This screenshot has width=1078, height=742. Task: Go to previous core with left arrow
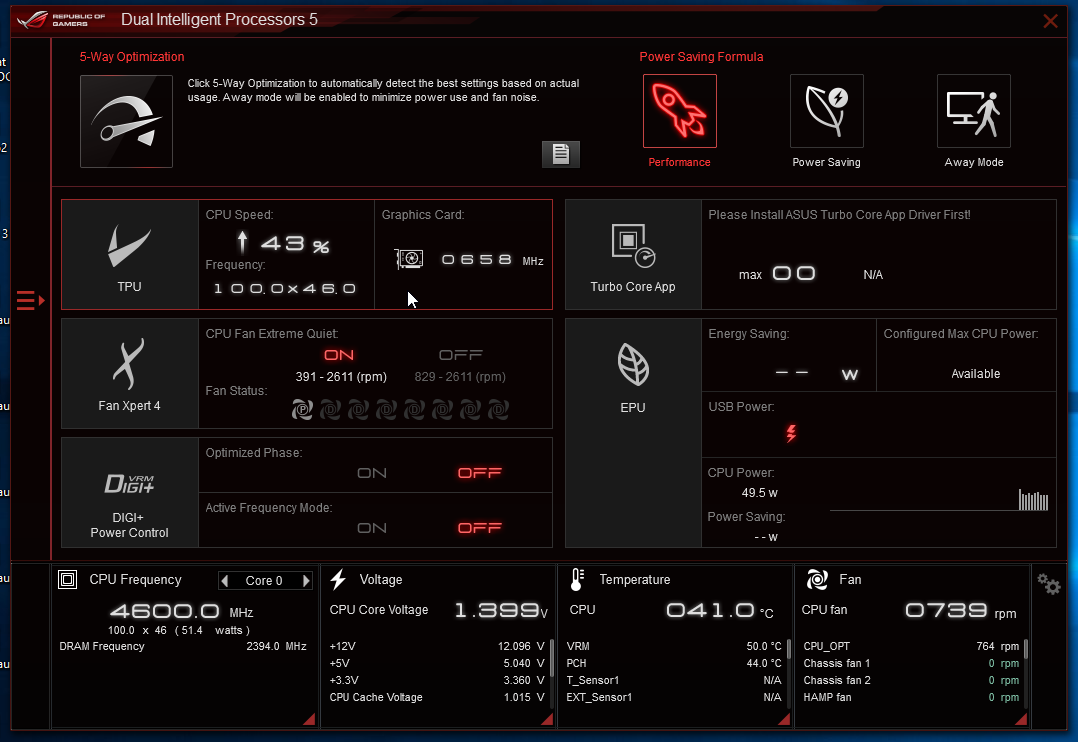click(224, 580)
